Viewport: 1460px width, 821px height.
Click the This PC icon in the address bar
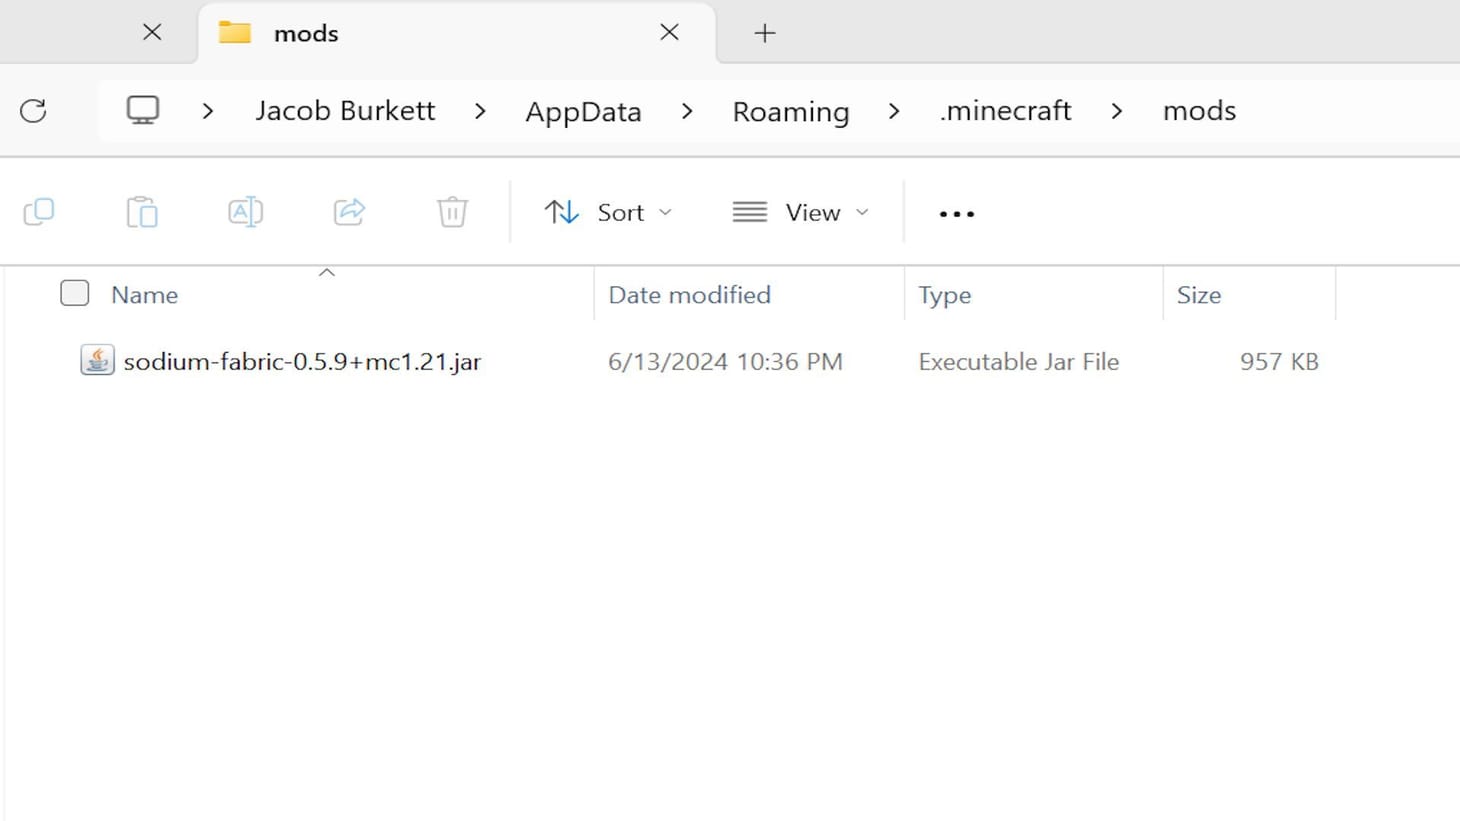click(142, 110)
